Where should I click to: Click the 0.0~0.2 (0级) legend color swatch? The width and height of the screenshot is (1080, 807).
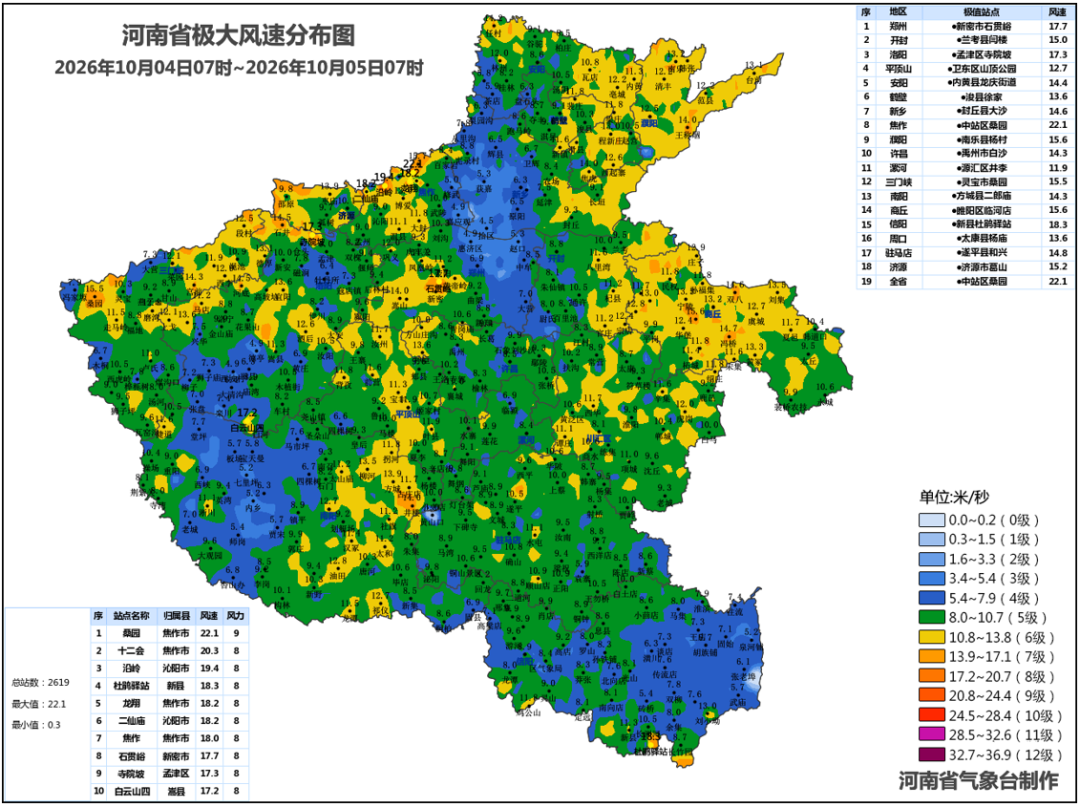coord(931,520)
